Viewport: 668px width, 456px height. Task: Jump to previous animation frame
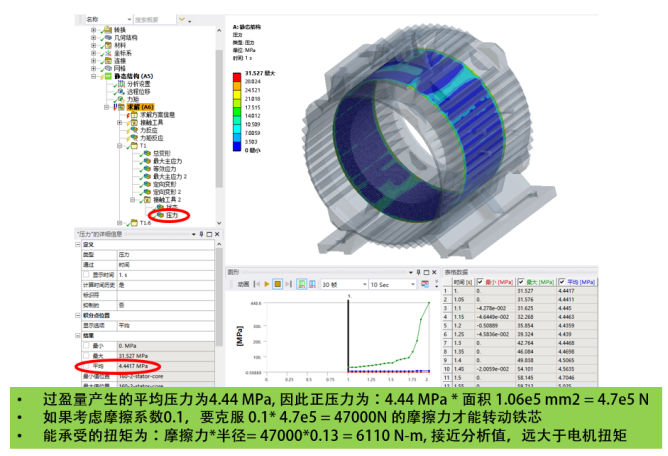pos(256,284)
